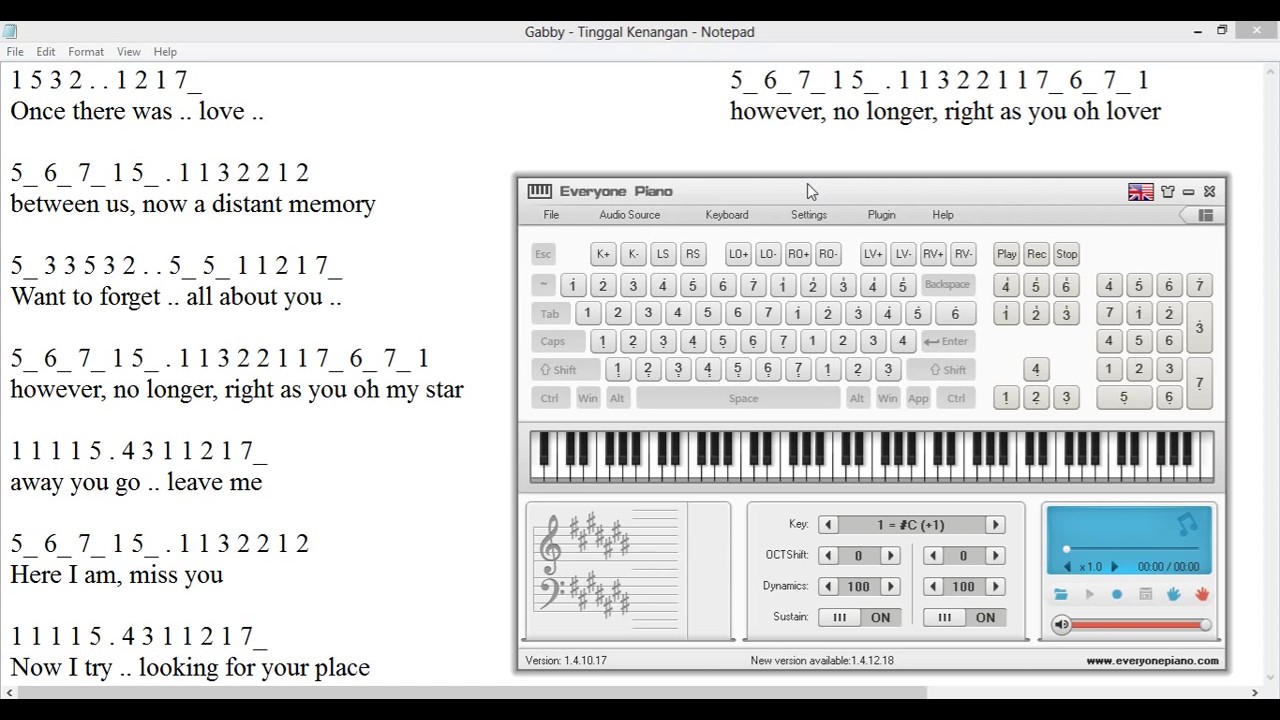Click RV+ right velocity up button
The width and height of the screenshot is (1280, 720).
point(933,254)
